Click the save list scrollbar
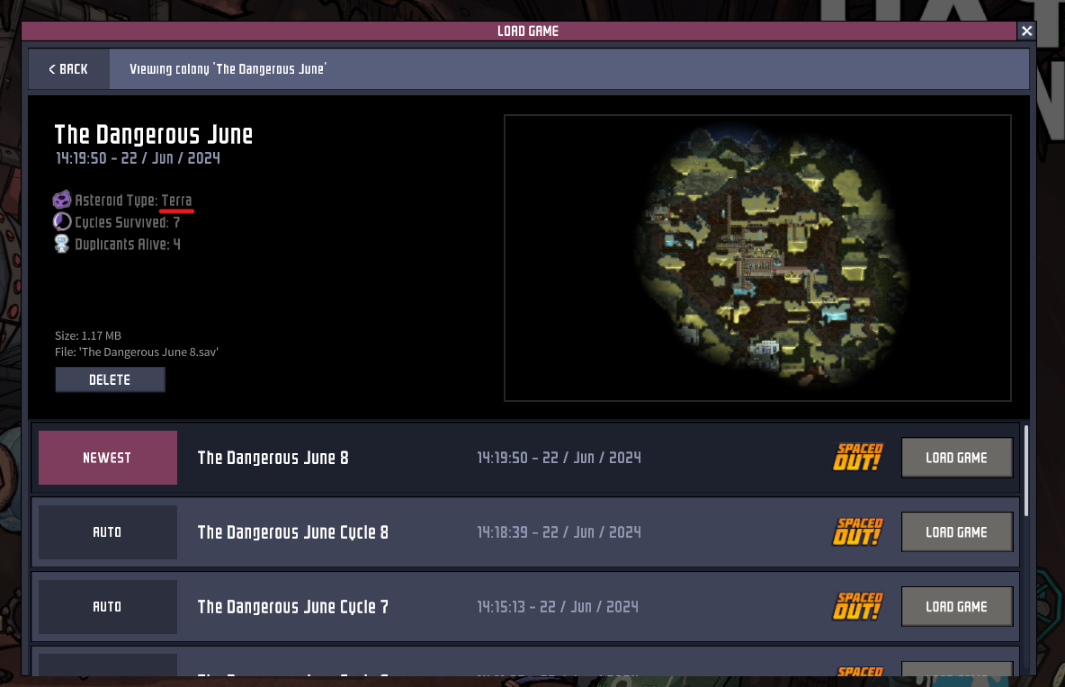This screenshot has width=1065, height=687. (1026, 470)
